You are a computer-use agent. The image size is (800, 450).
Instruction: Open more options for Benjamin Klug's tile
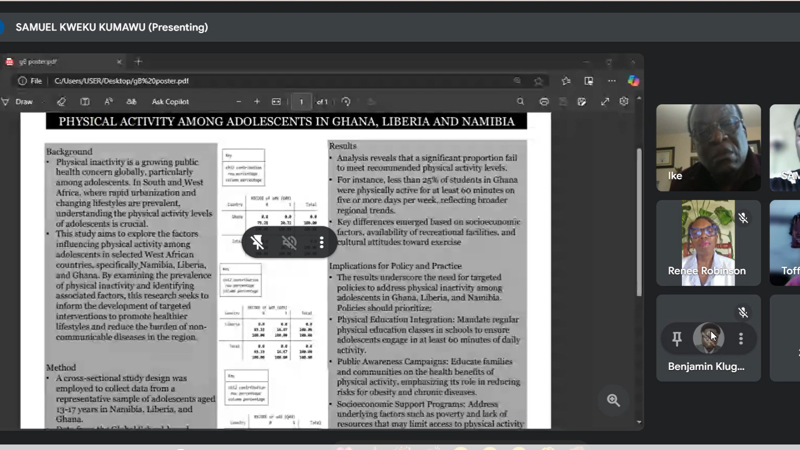point(741,339)
